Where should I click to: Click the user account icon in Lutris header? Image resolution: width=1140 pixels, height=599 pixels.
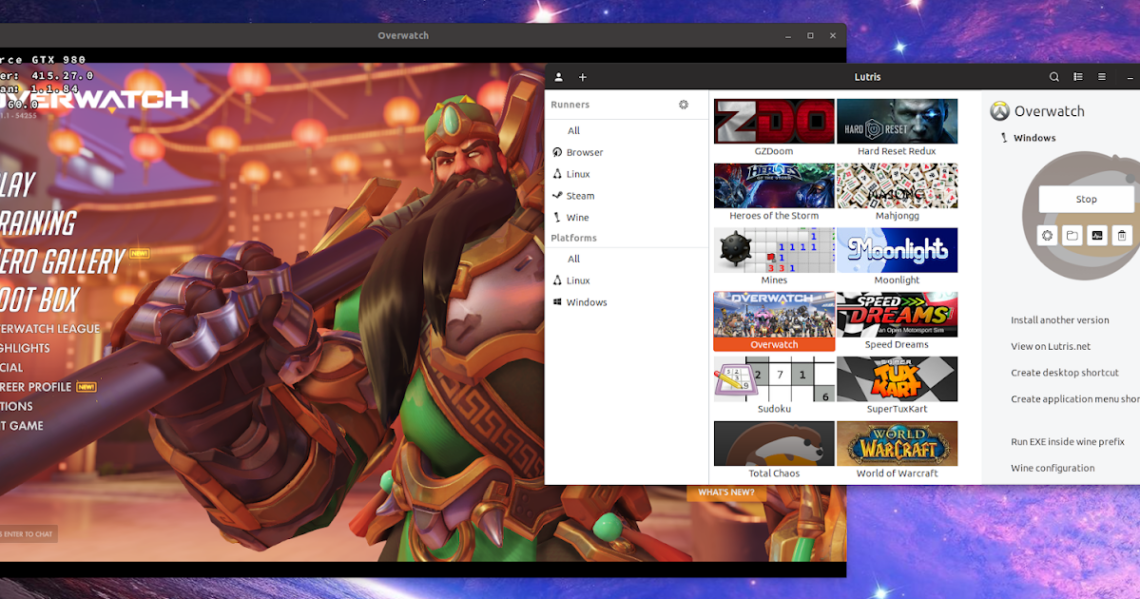coord(558,76)
